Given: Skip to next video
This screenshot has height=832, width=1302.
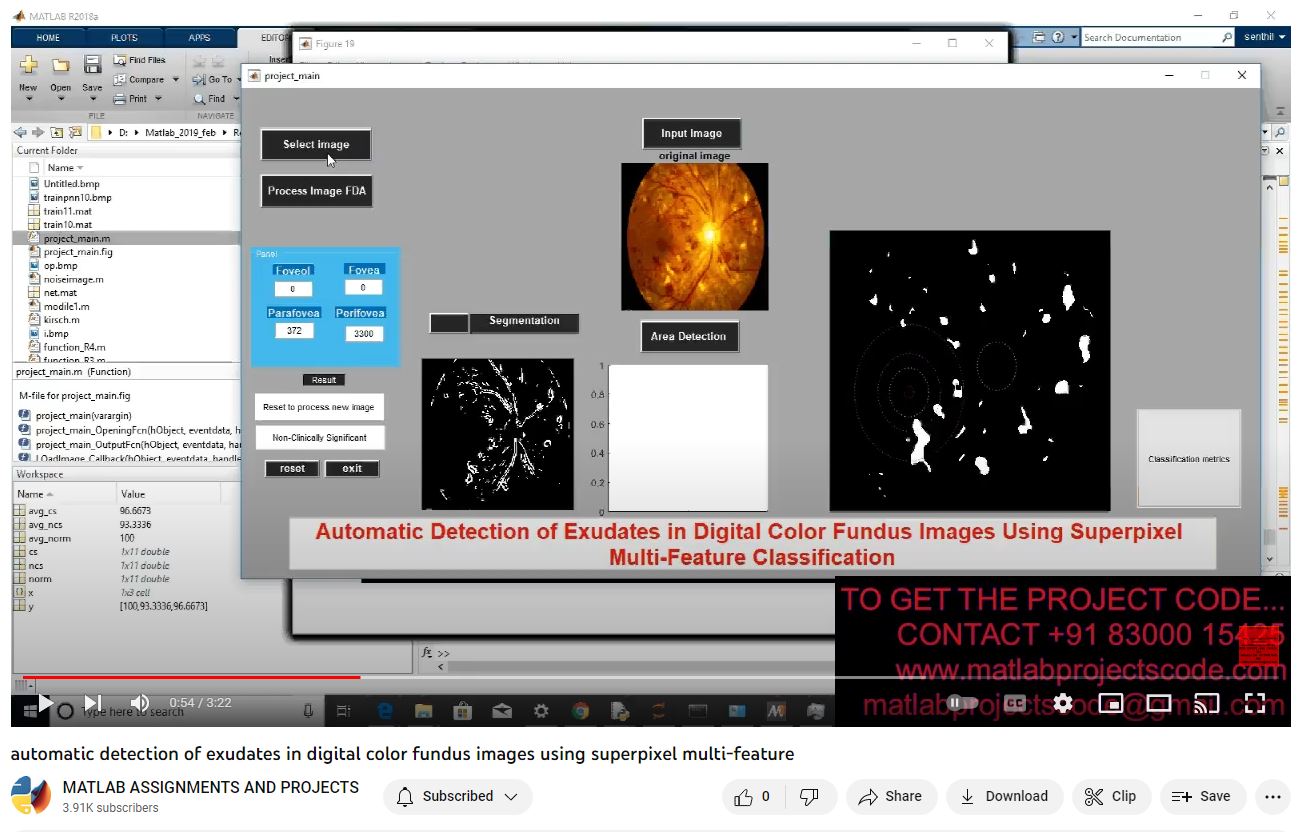Looking at the screenshot, I should (x=92, y=703).
